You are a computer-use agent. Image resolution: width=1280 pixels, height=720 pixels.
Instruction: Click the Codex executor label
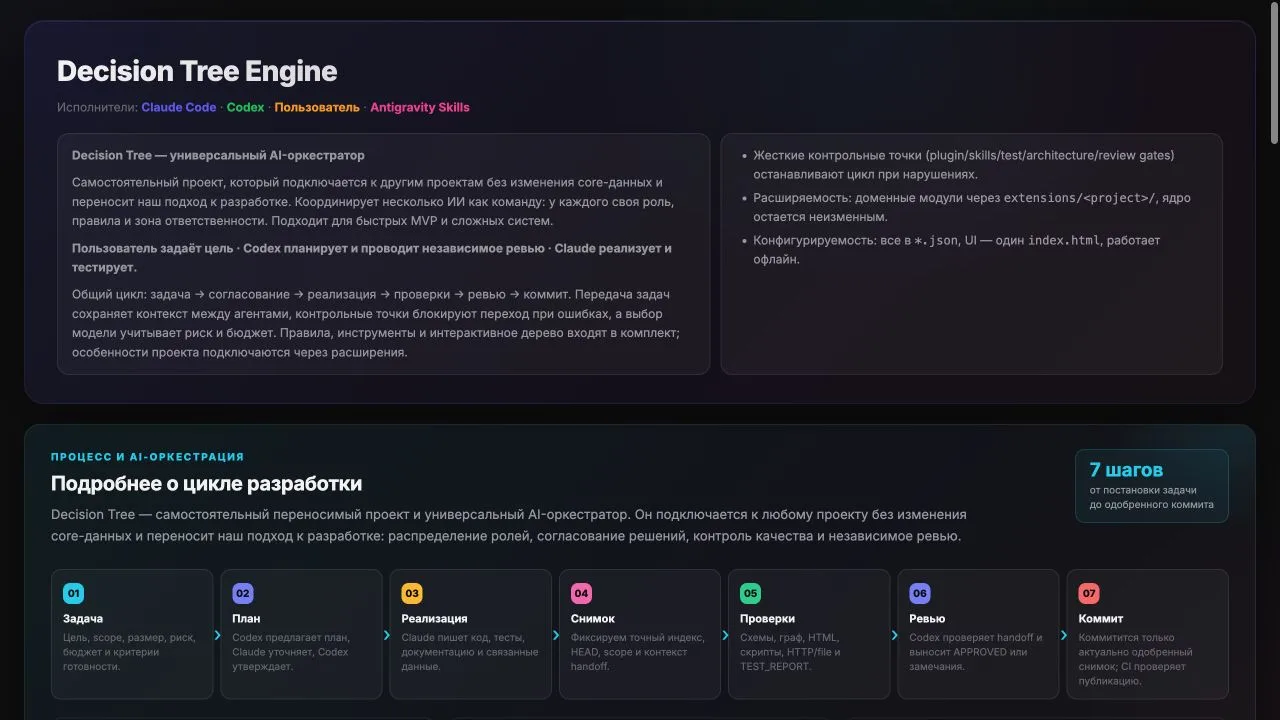coord(245,107)
